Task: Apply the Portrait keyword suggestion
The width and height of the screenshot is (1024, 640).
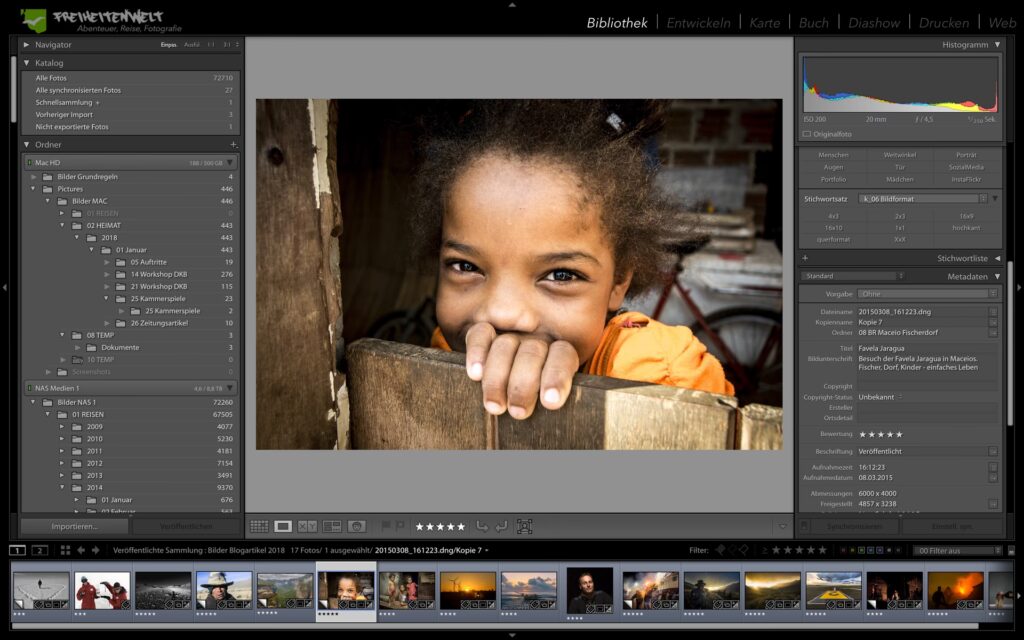Action: [966, 155]
